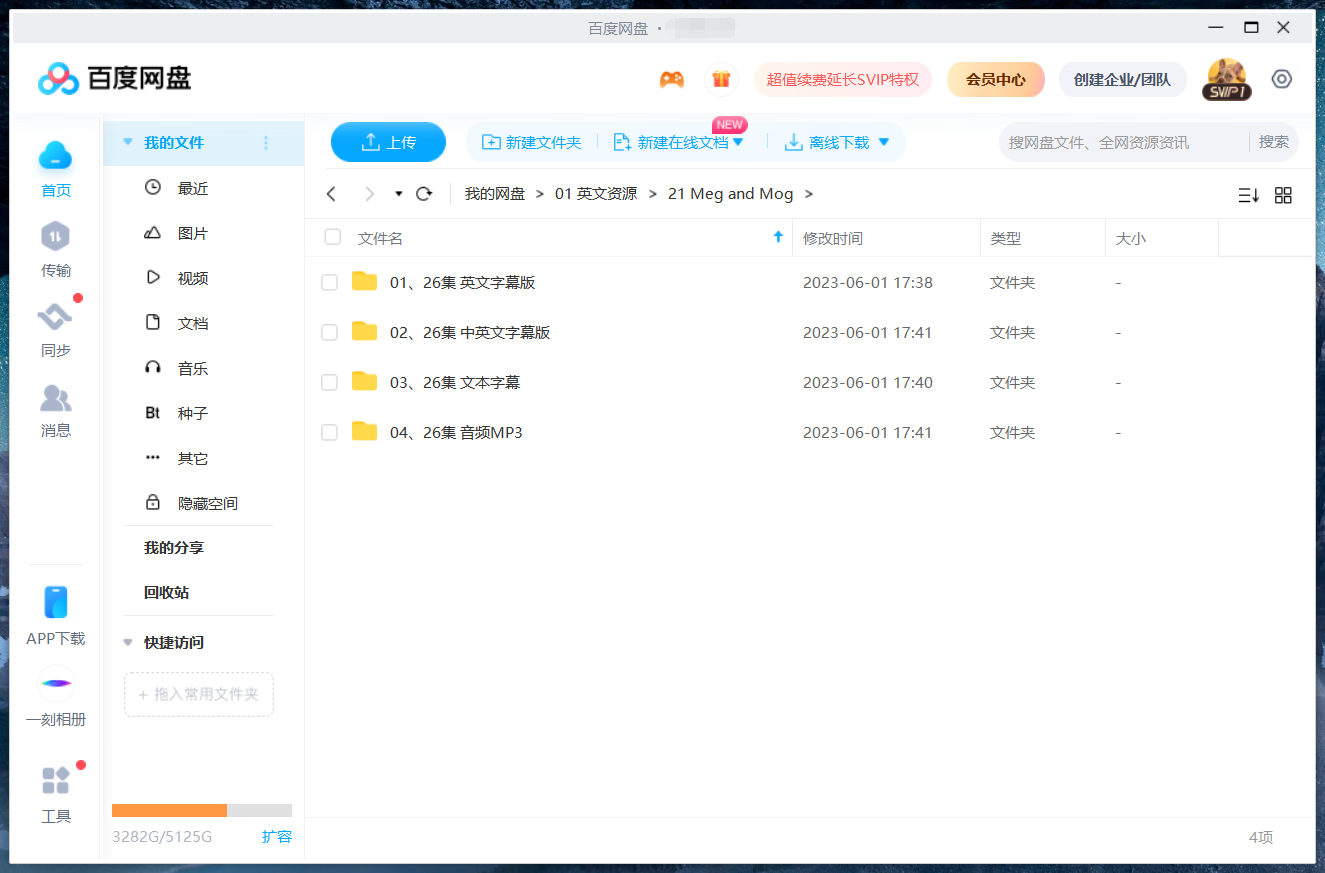Switch to grid view layout
Image resolution: width=1325 pixels, height=873 pixels.
point(1283,195)
